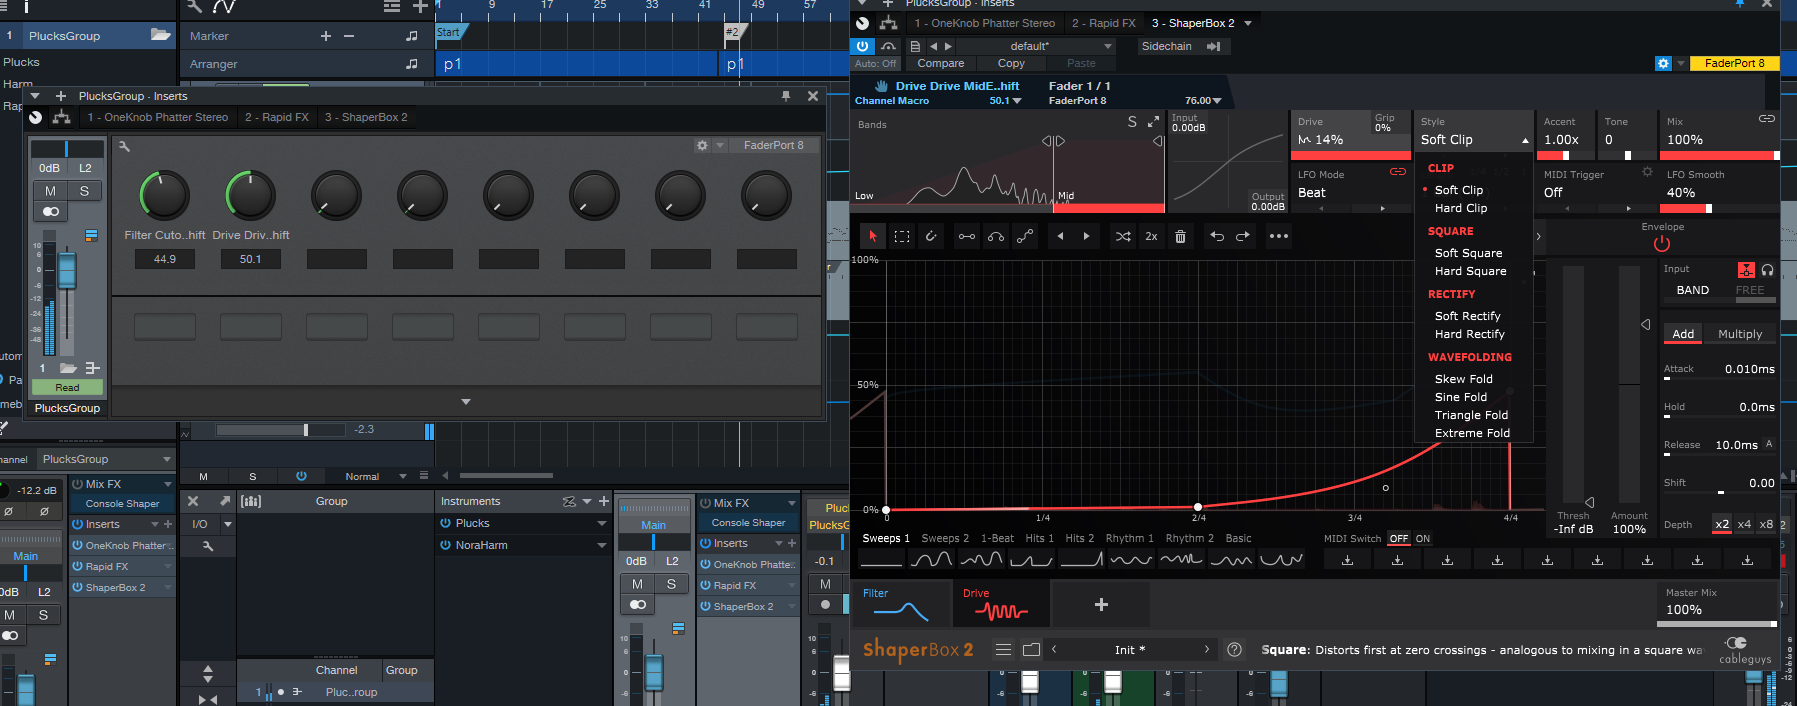Choose the arc curve segment tool

point(996,237)
